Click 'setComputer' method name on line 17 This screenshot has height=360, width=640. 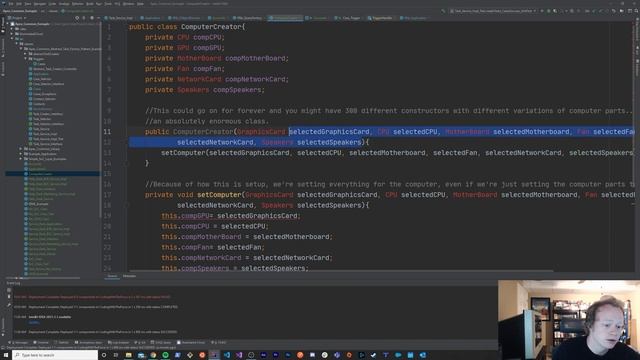coord(219,195)
